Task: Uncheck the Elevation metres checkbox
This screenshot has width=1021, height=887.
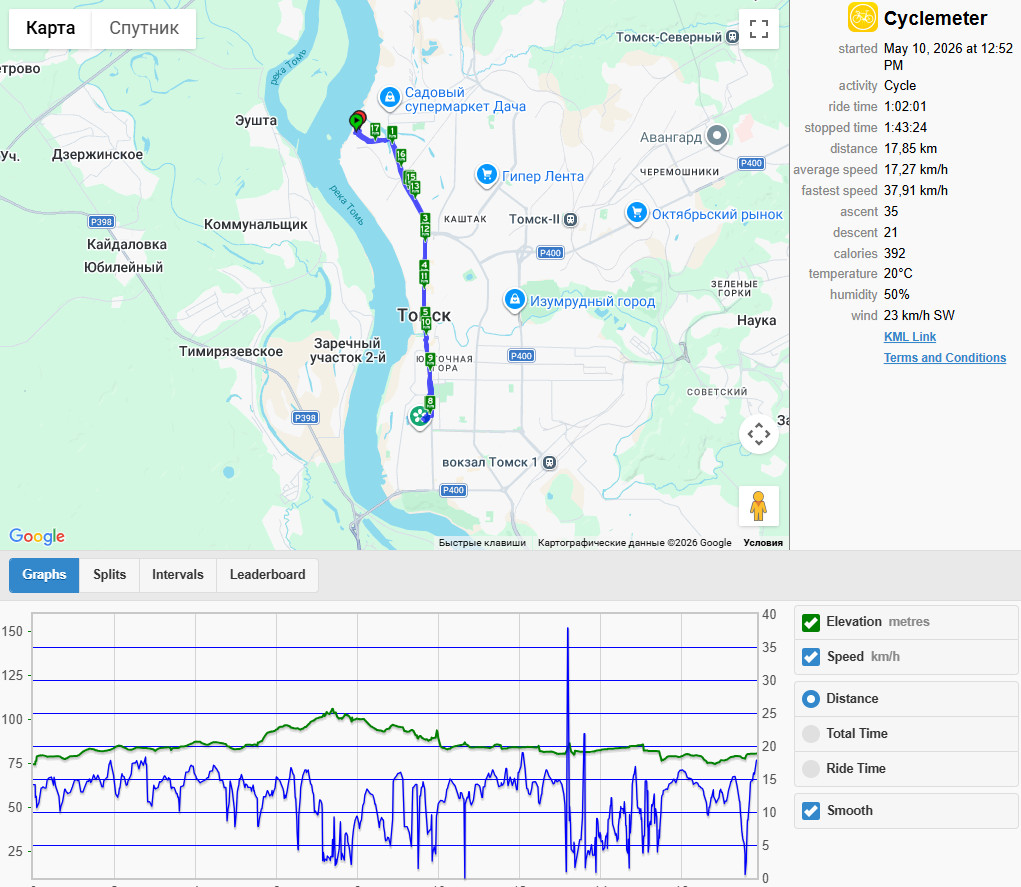Action: (811, 623)
